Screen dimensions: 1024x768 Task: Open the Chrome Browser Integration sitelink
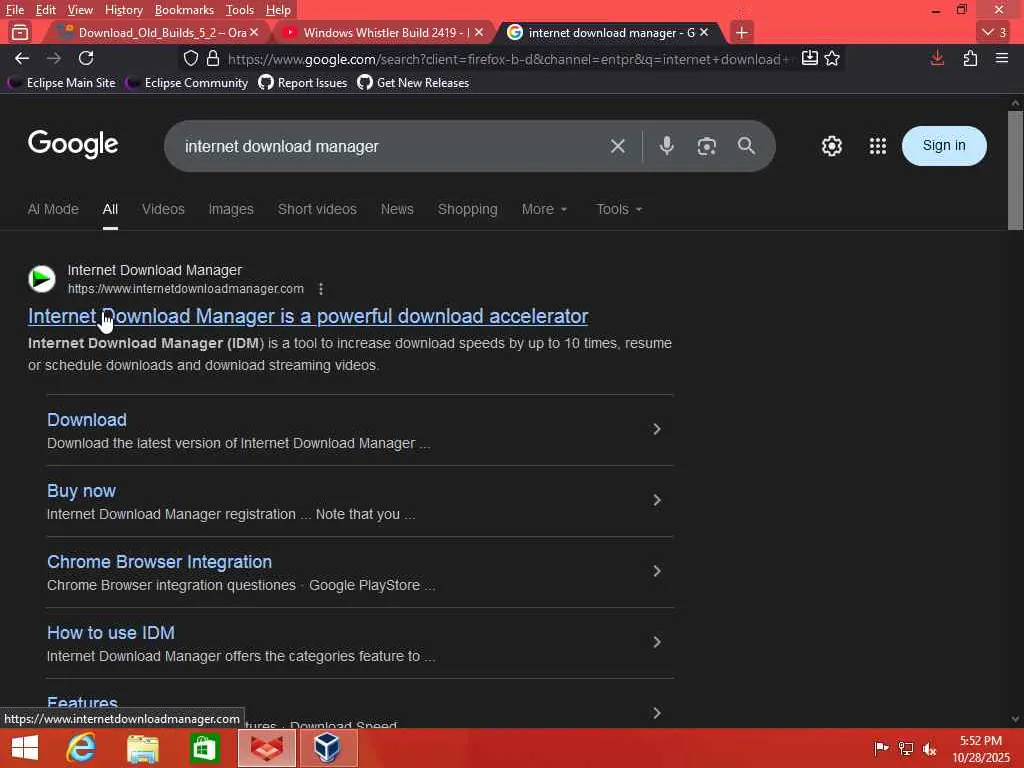point(159,562)
